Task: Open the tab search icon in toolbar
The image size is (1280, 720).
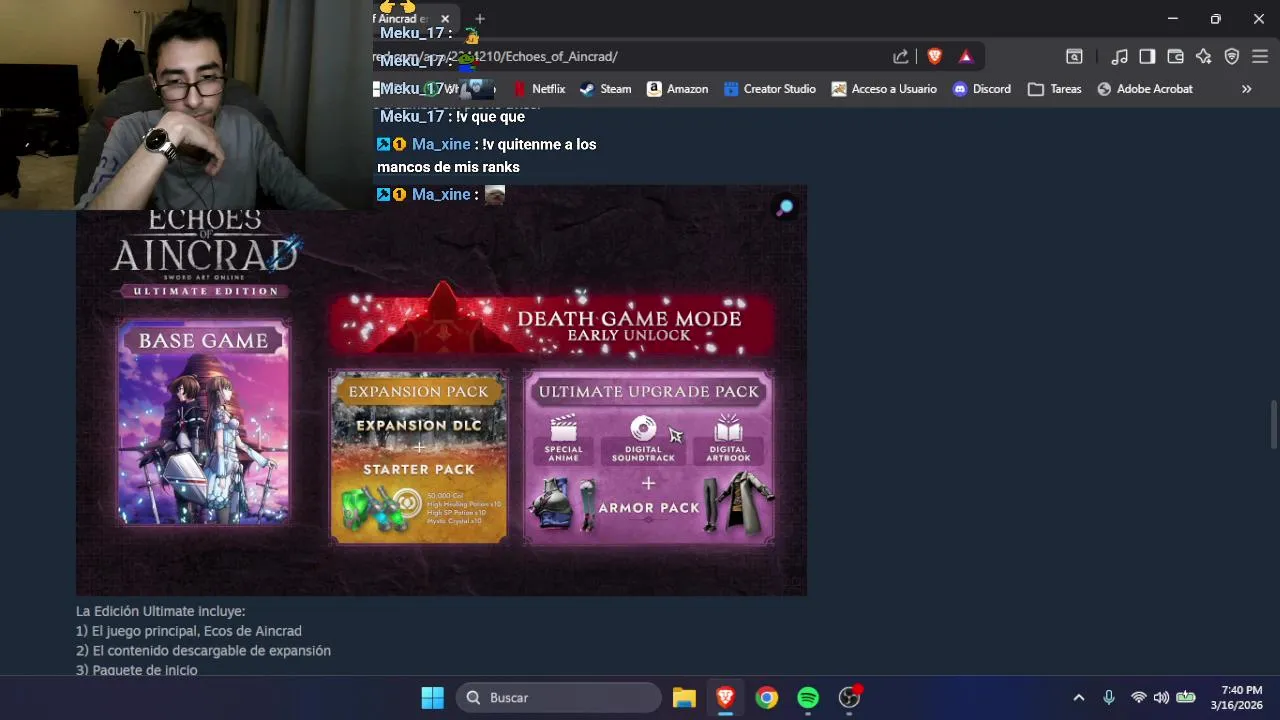Action: [1074, 57]
